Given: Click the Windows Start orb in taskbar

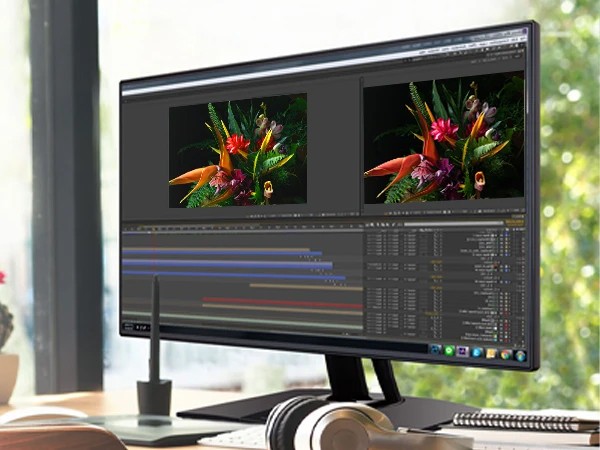Looking at the screenshot, I should coord(520,355).
